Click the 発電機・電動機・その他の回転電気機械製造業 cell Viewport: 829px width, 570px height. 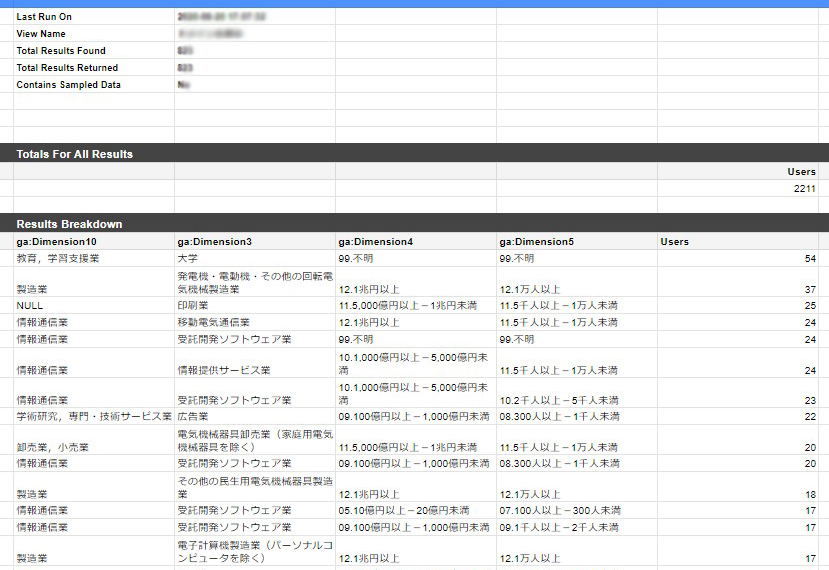point(255,282)
